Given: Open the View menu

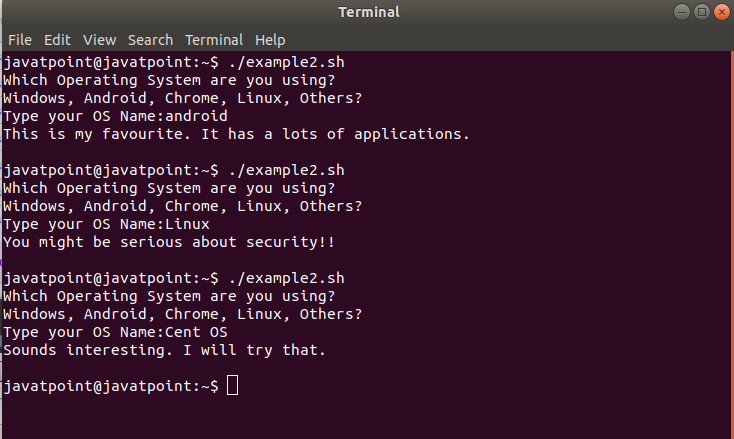Looking at the screenshot, I should pos(100,40).
